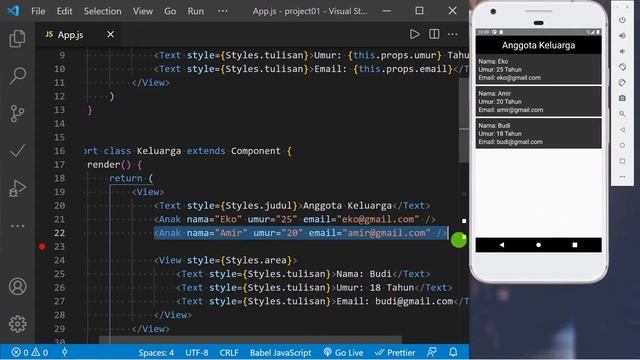Screen dimensions: 640x360
Task: Open the Edit menu
Action: 64,11
